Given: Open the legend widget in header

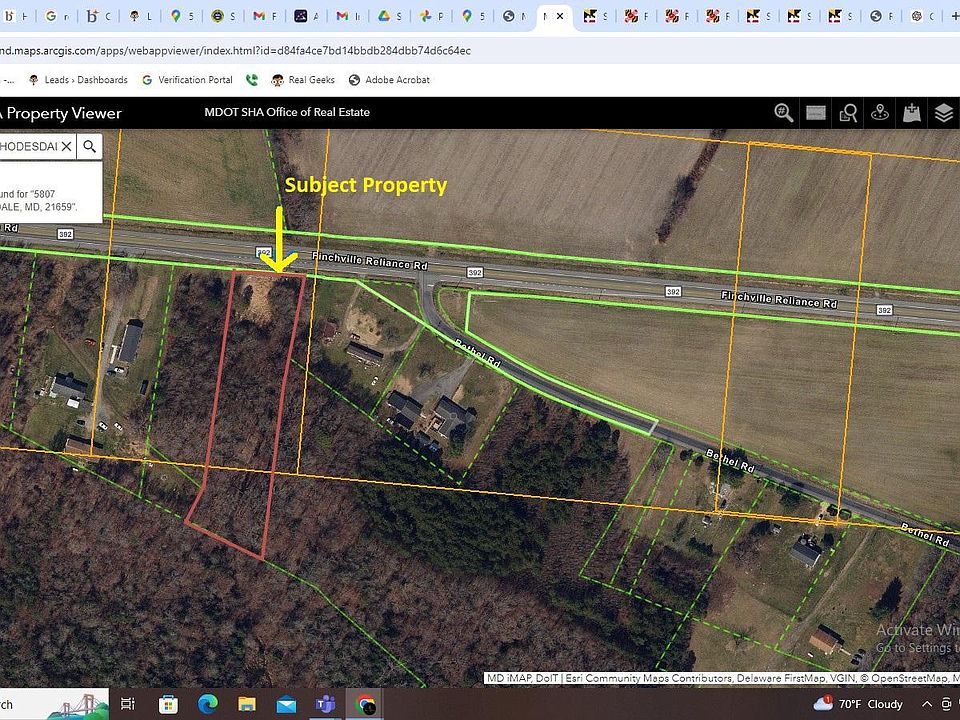Looking at the screenshot, I should (x=816, y=113).
